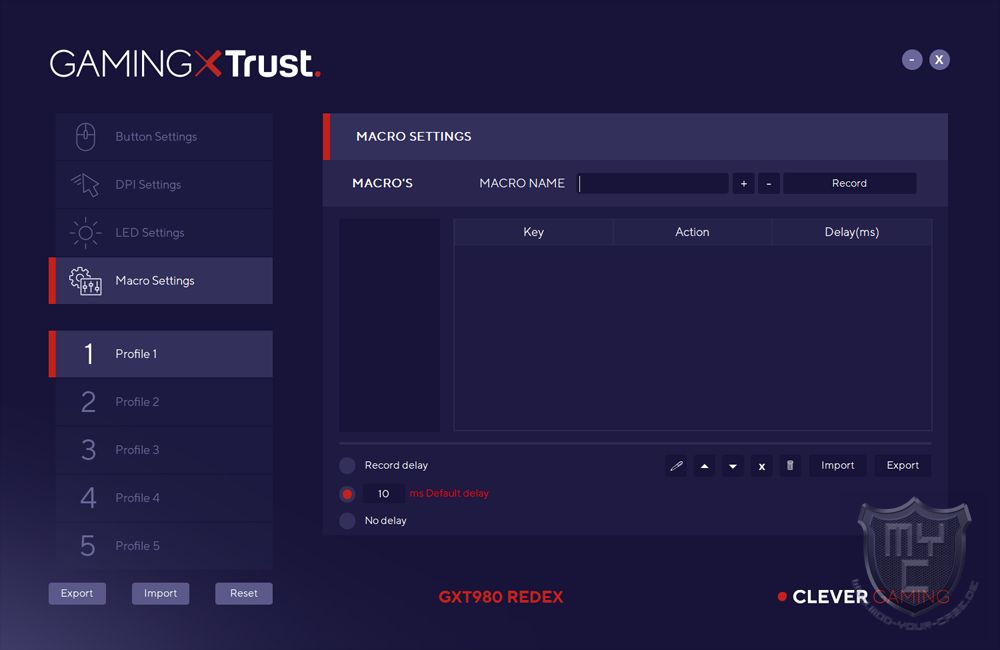This screenshot has width=1000, height=650.
Task: Select the No delay option
Action: 347,521
